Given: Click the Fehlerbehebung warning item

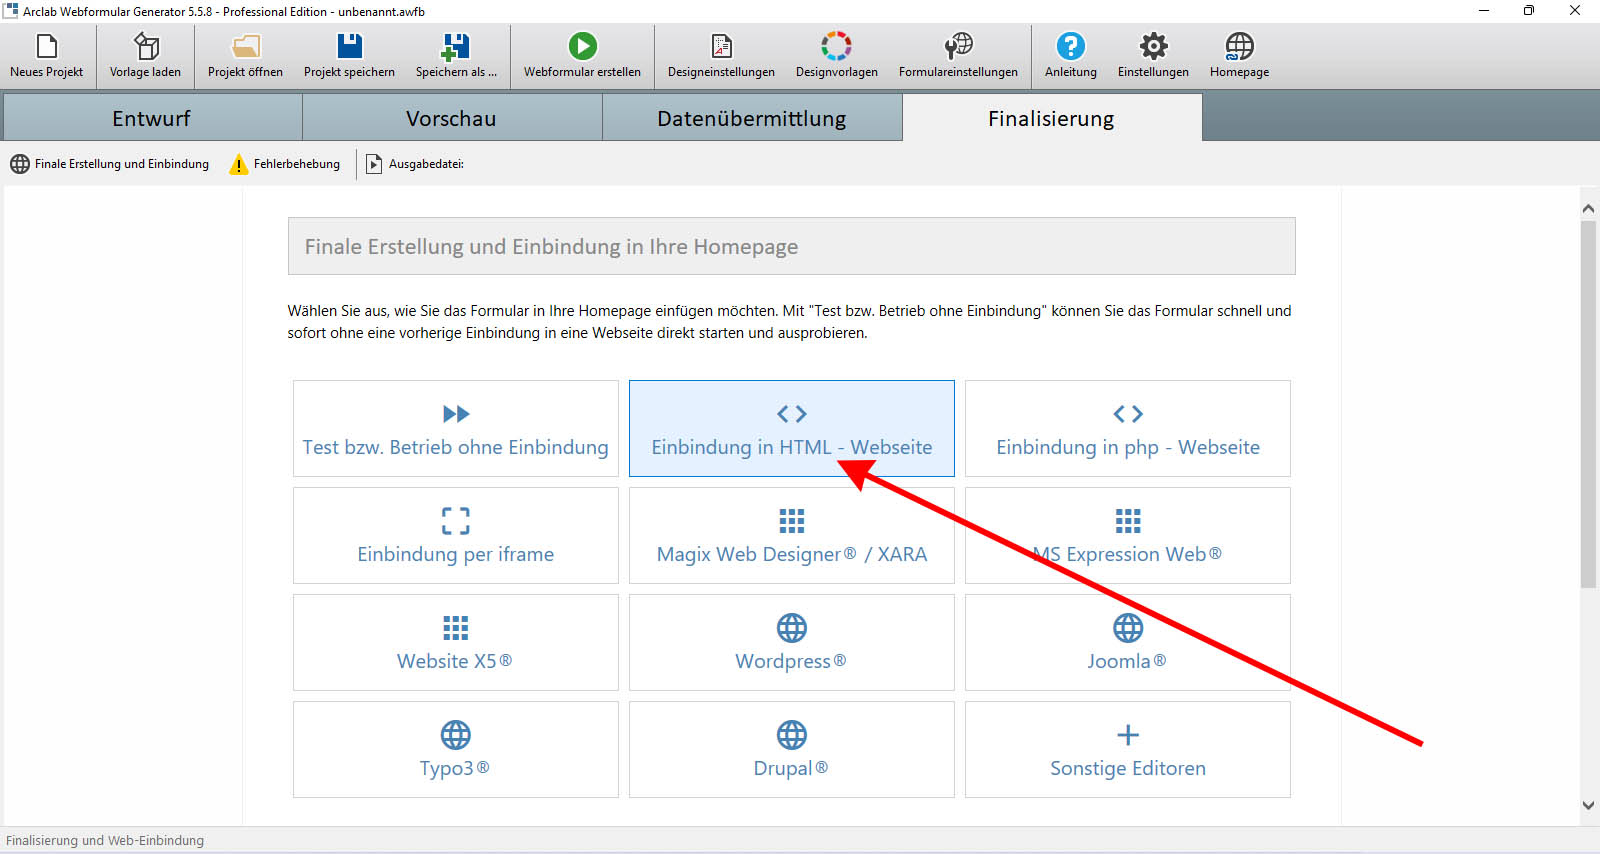Looking at the screenshot, I should tap(285, 164).
